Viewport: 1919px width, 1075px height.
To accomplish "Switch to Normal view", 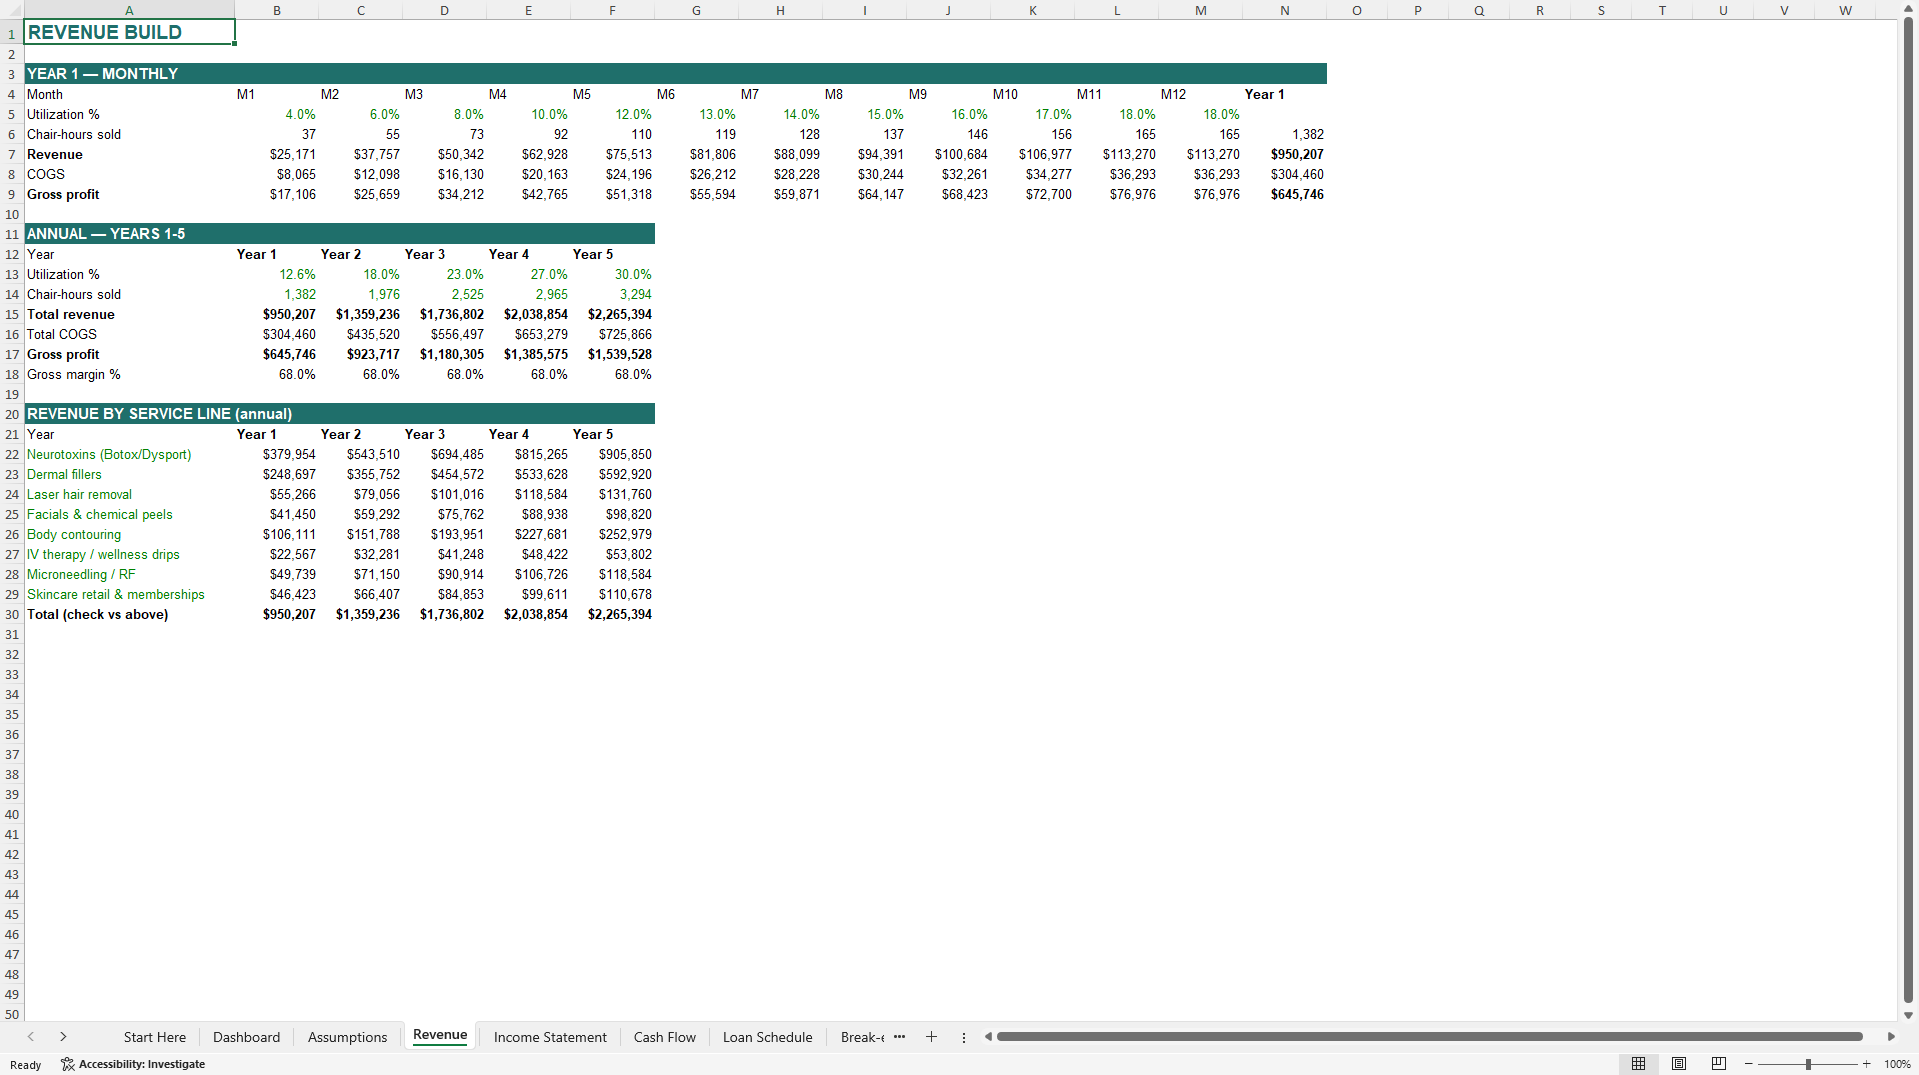I will pyautogui.click(x=1638, y=1064).
